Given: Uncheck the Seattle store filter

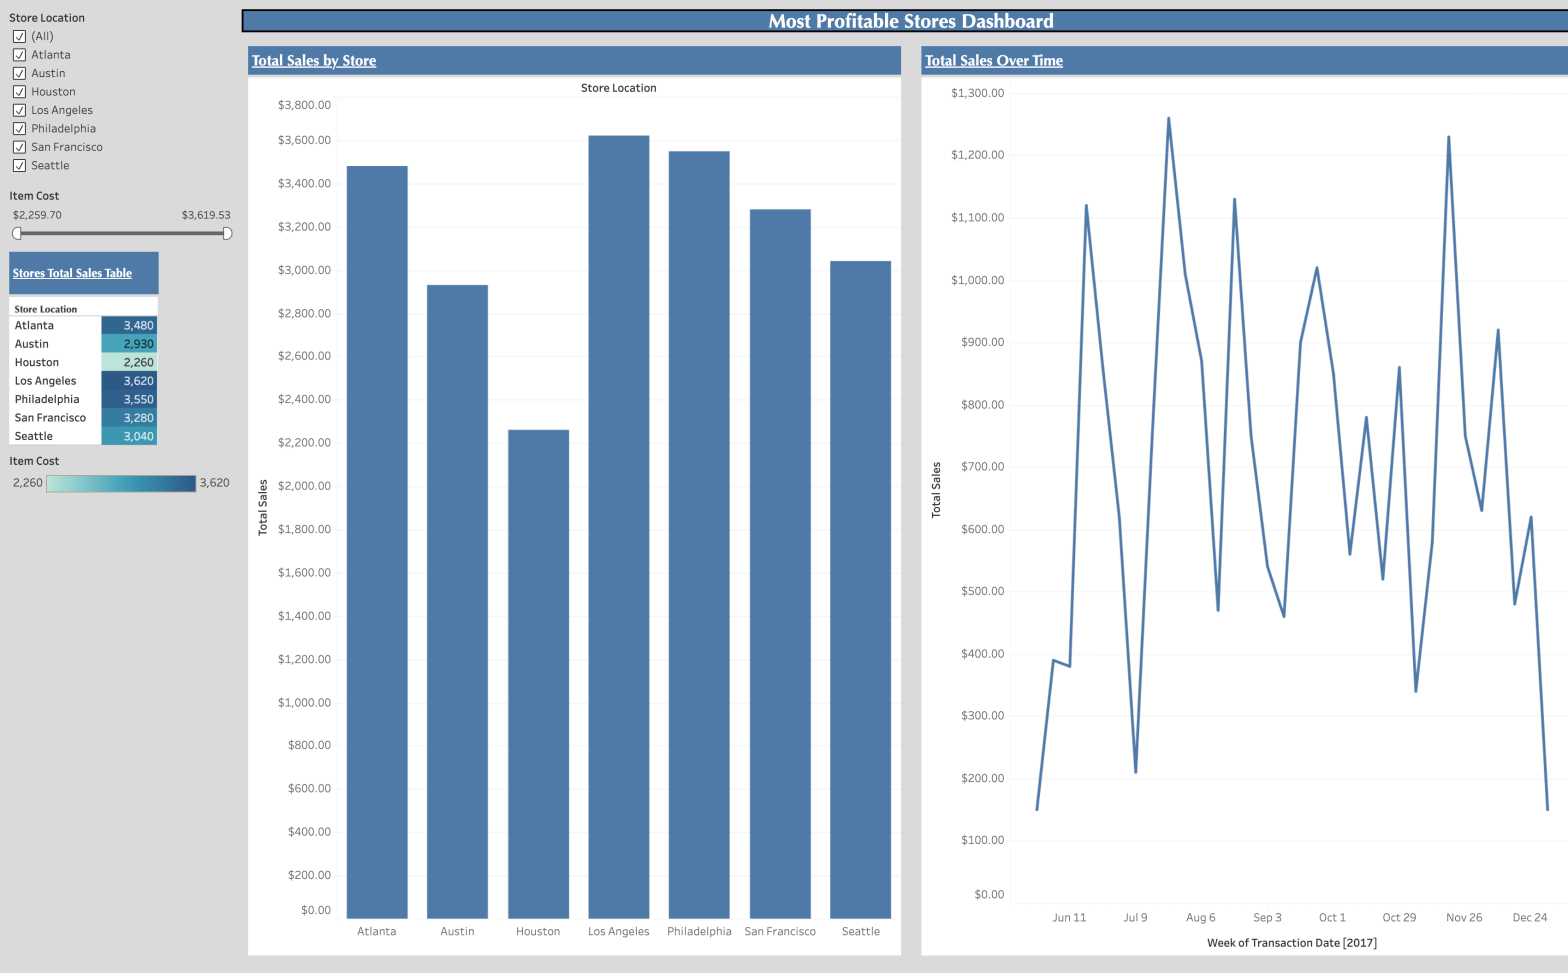Looking at the screenshot, I should tap(19, 166).
